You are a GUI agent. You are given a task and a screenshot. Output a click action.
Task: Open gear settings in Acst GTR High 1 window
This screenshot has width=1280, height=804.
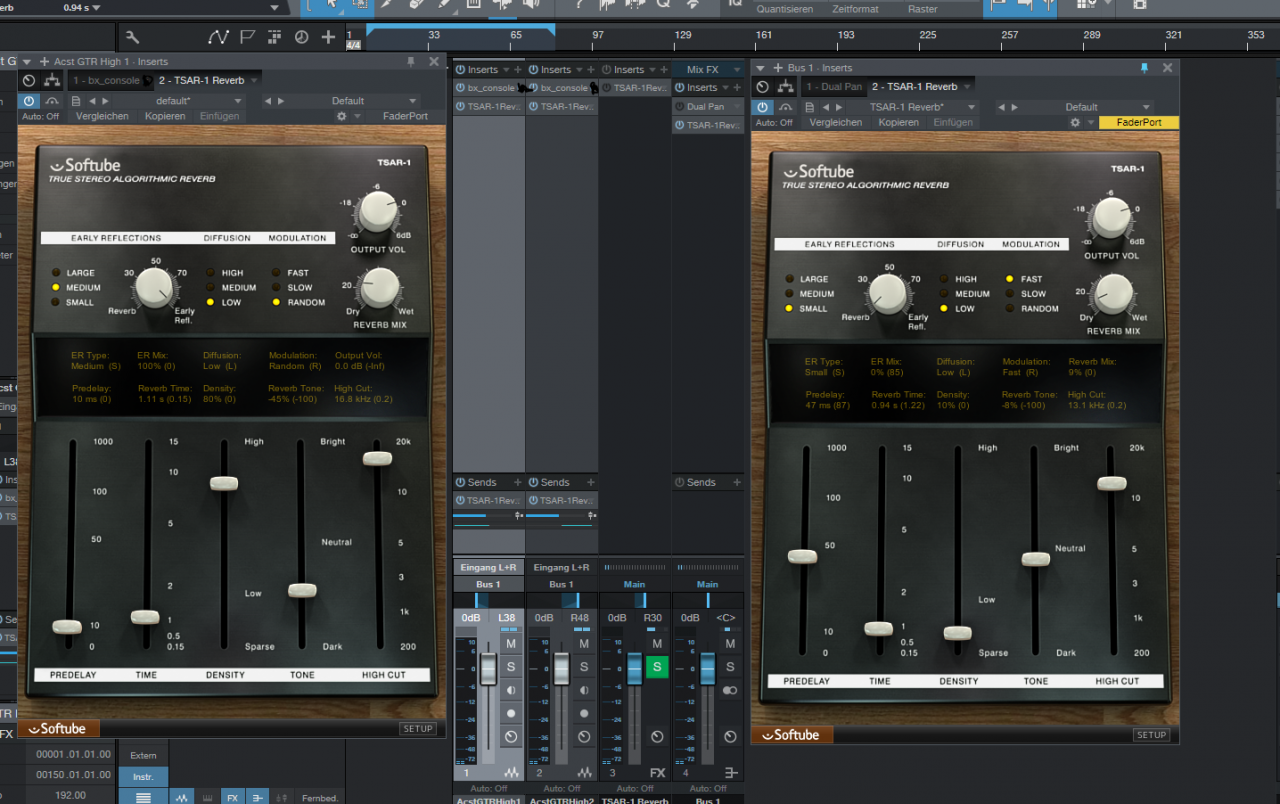coord(341,116)
